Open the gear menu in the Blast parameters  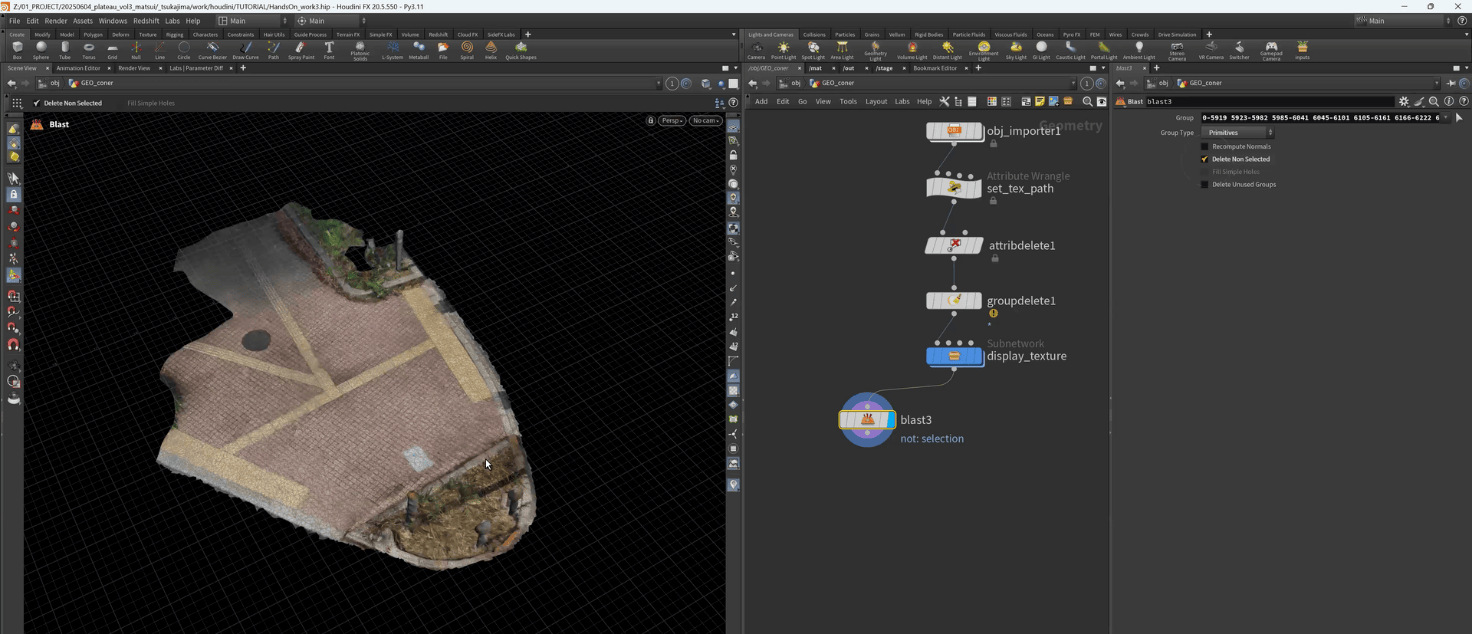[1404, 101]
